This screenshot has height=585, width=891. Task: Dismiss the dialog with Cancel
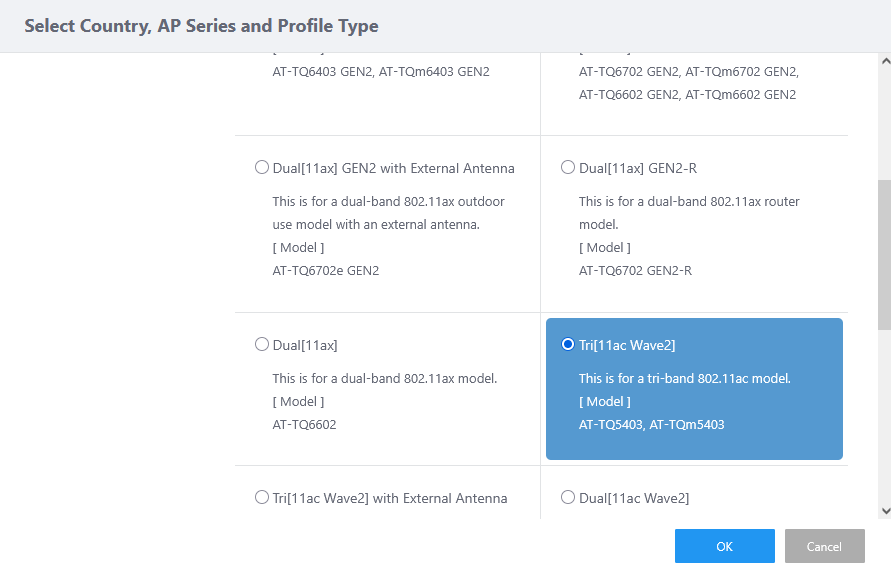pos(824,546)
